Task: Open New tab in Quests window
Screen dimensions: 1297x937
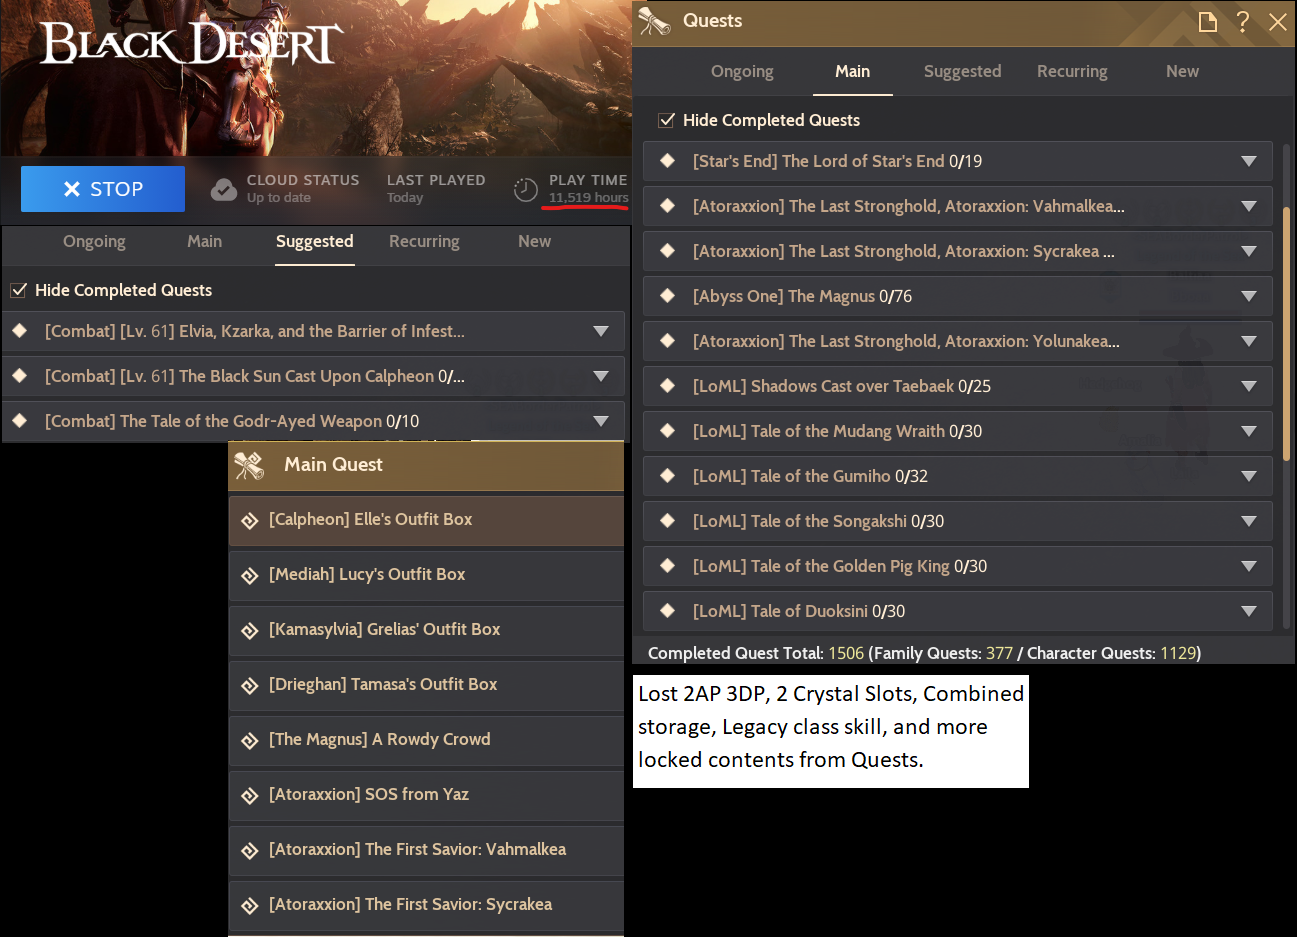Action: click(1182, 72)
